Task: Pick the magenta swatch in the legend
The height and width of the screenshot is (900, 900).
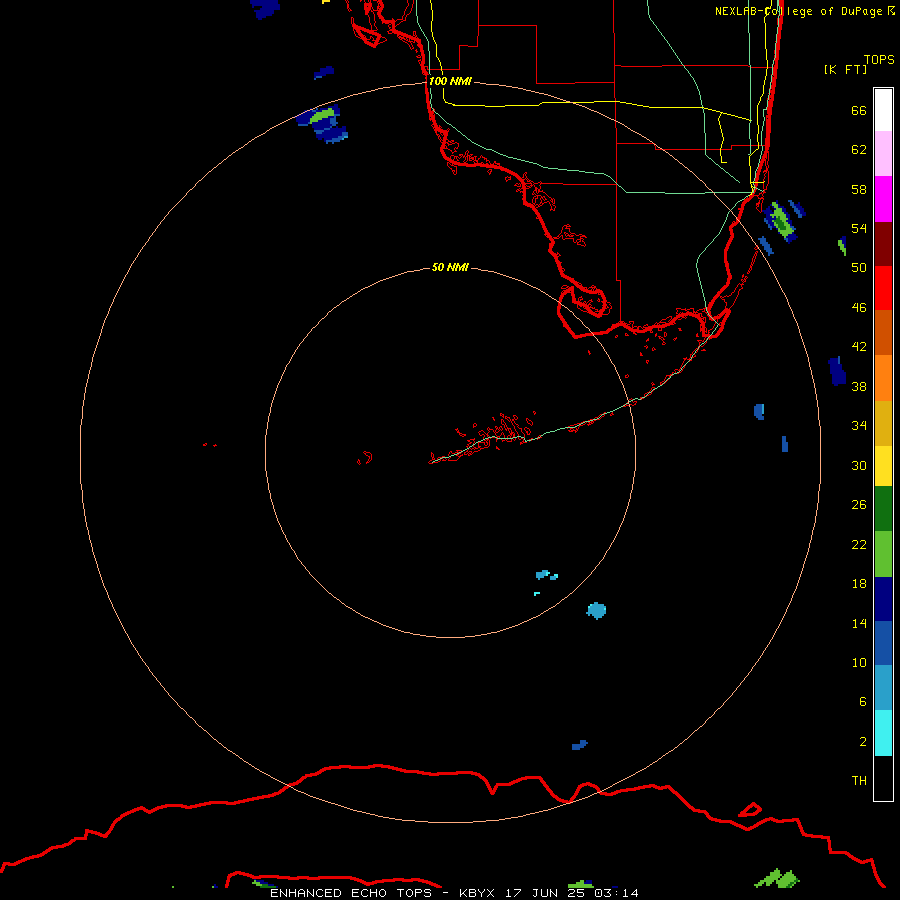Action: 883,199
